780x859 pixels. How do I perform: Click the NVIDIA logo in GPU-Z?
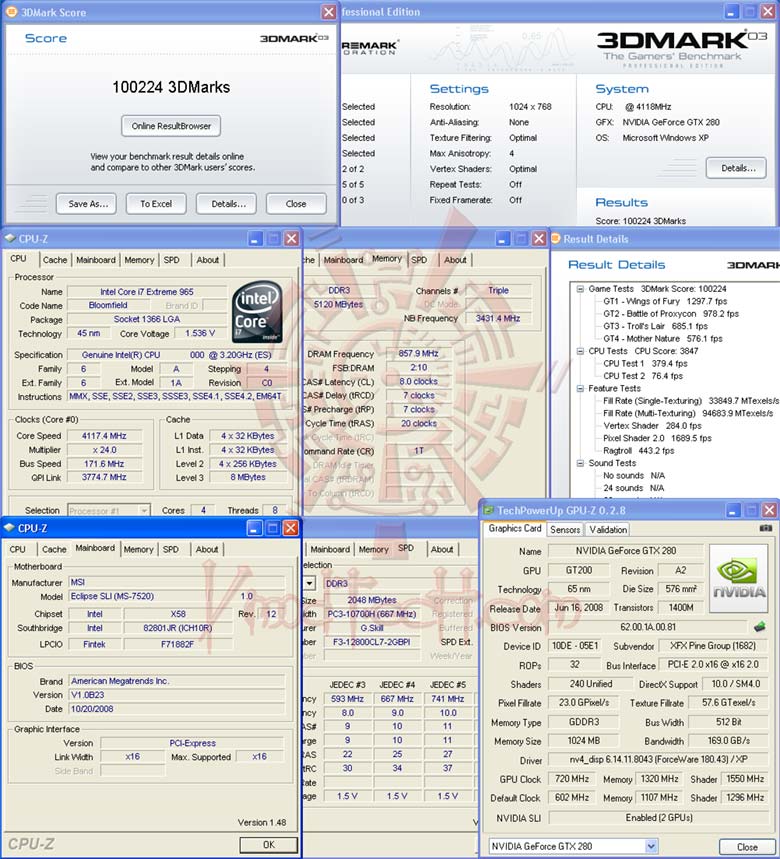click(739, 578)
